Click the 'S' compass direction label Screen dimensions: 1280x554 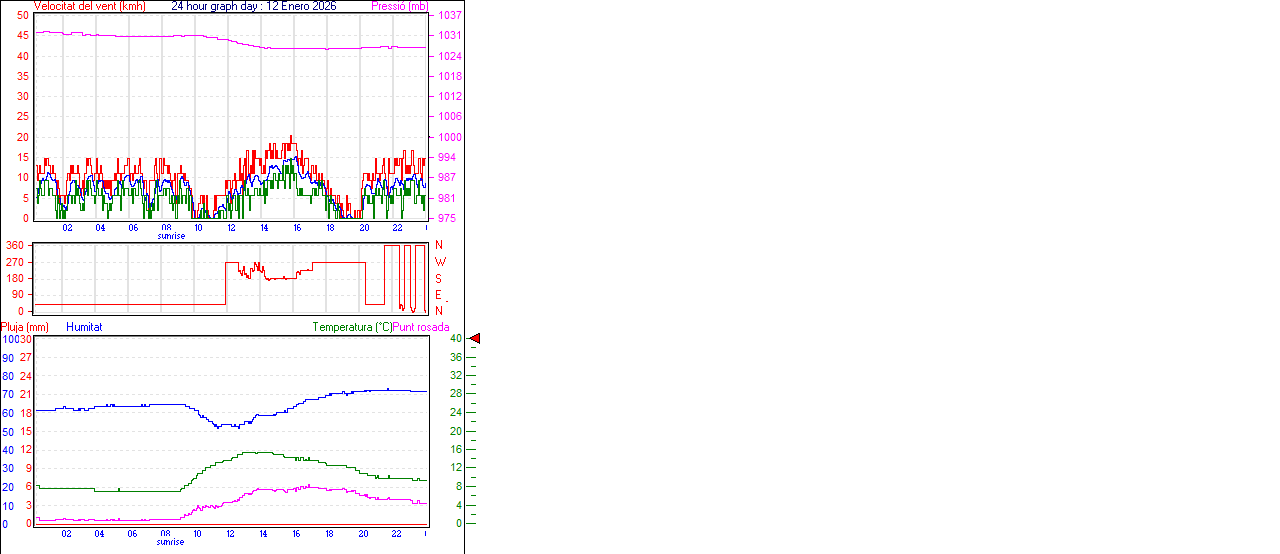tap(439, 278)
